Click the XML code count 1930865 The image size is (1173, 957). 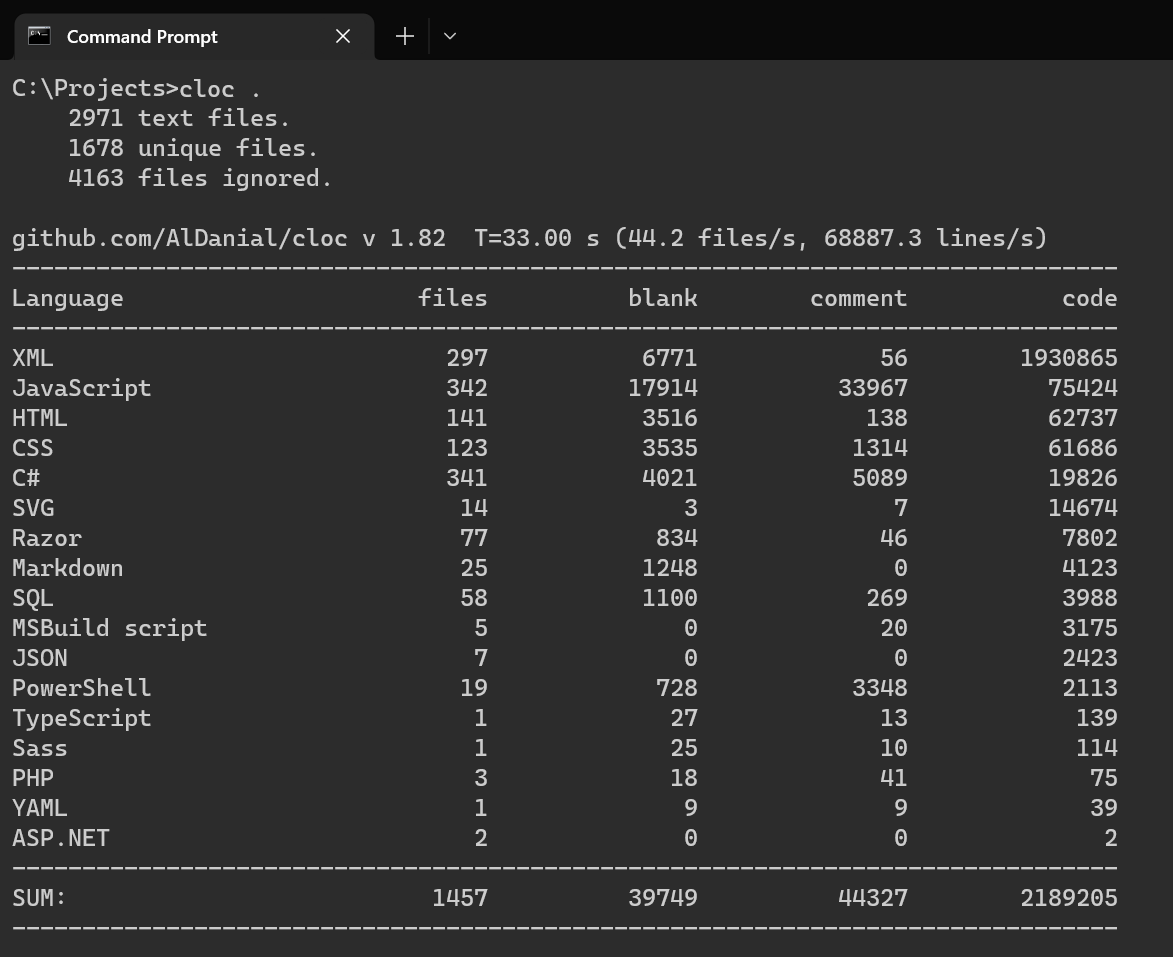pos(1068,358)
